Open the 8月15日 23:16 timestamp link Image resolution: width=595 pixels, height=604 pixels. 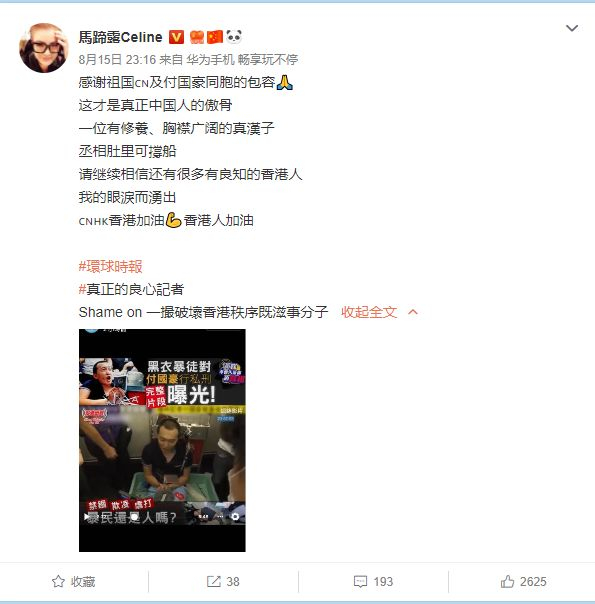click(117, 60)
